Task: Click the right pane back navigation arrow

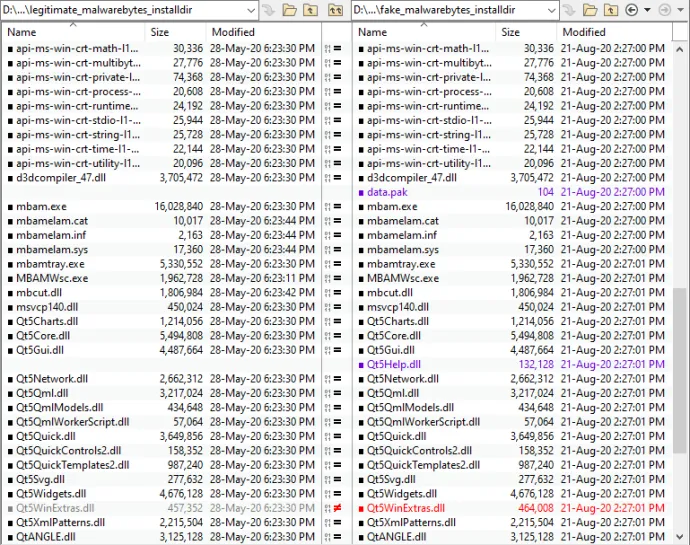Action: click(631, 10)
